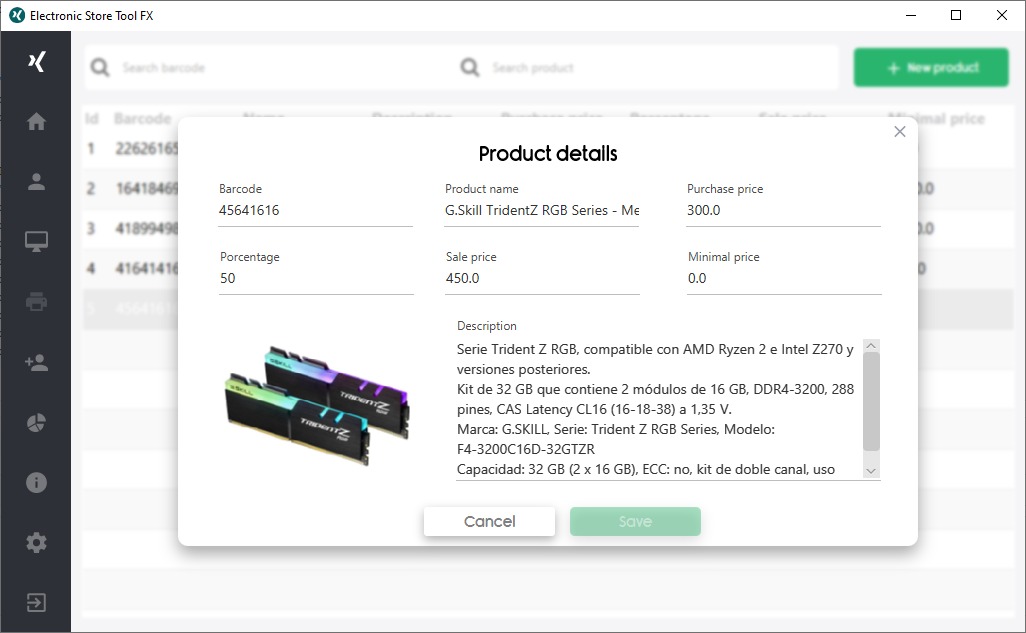
Task: Open the add-user icon in sidebar
Action: click(x=36, y=362)
